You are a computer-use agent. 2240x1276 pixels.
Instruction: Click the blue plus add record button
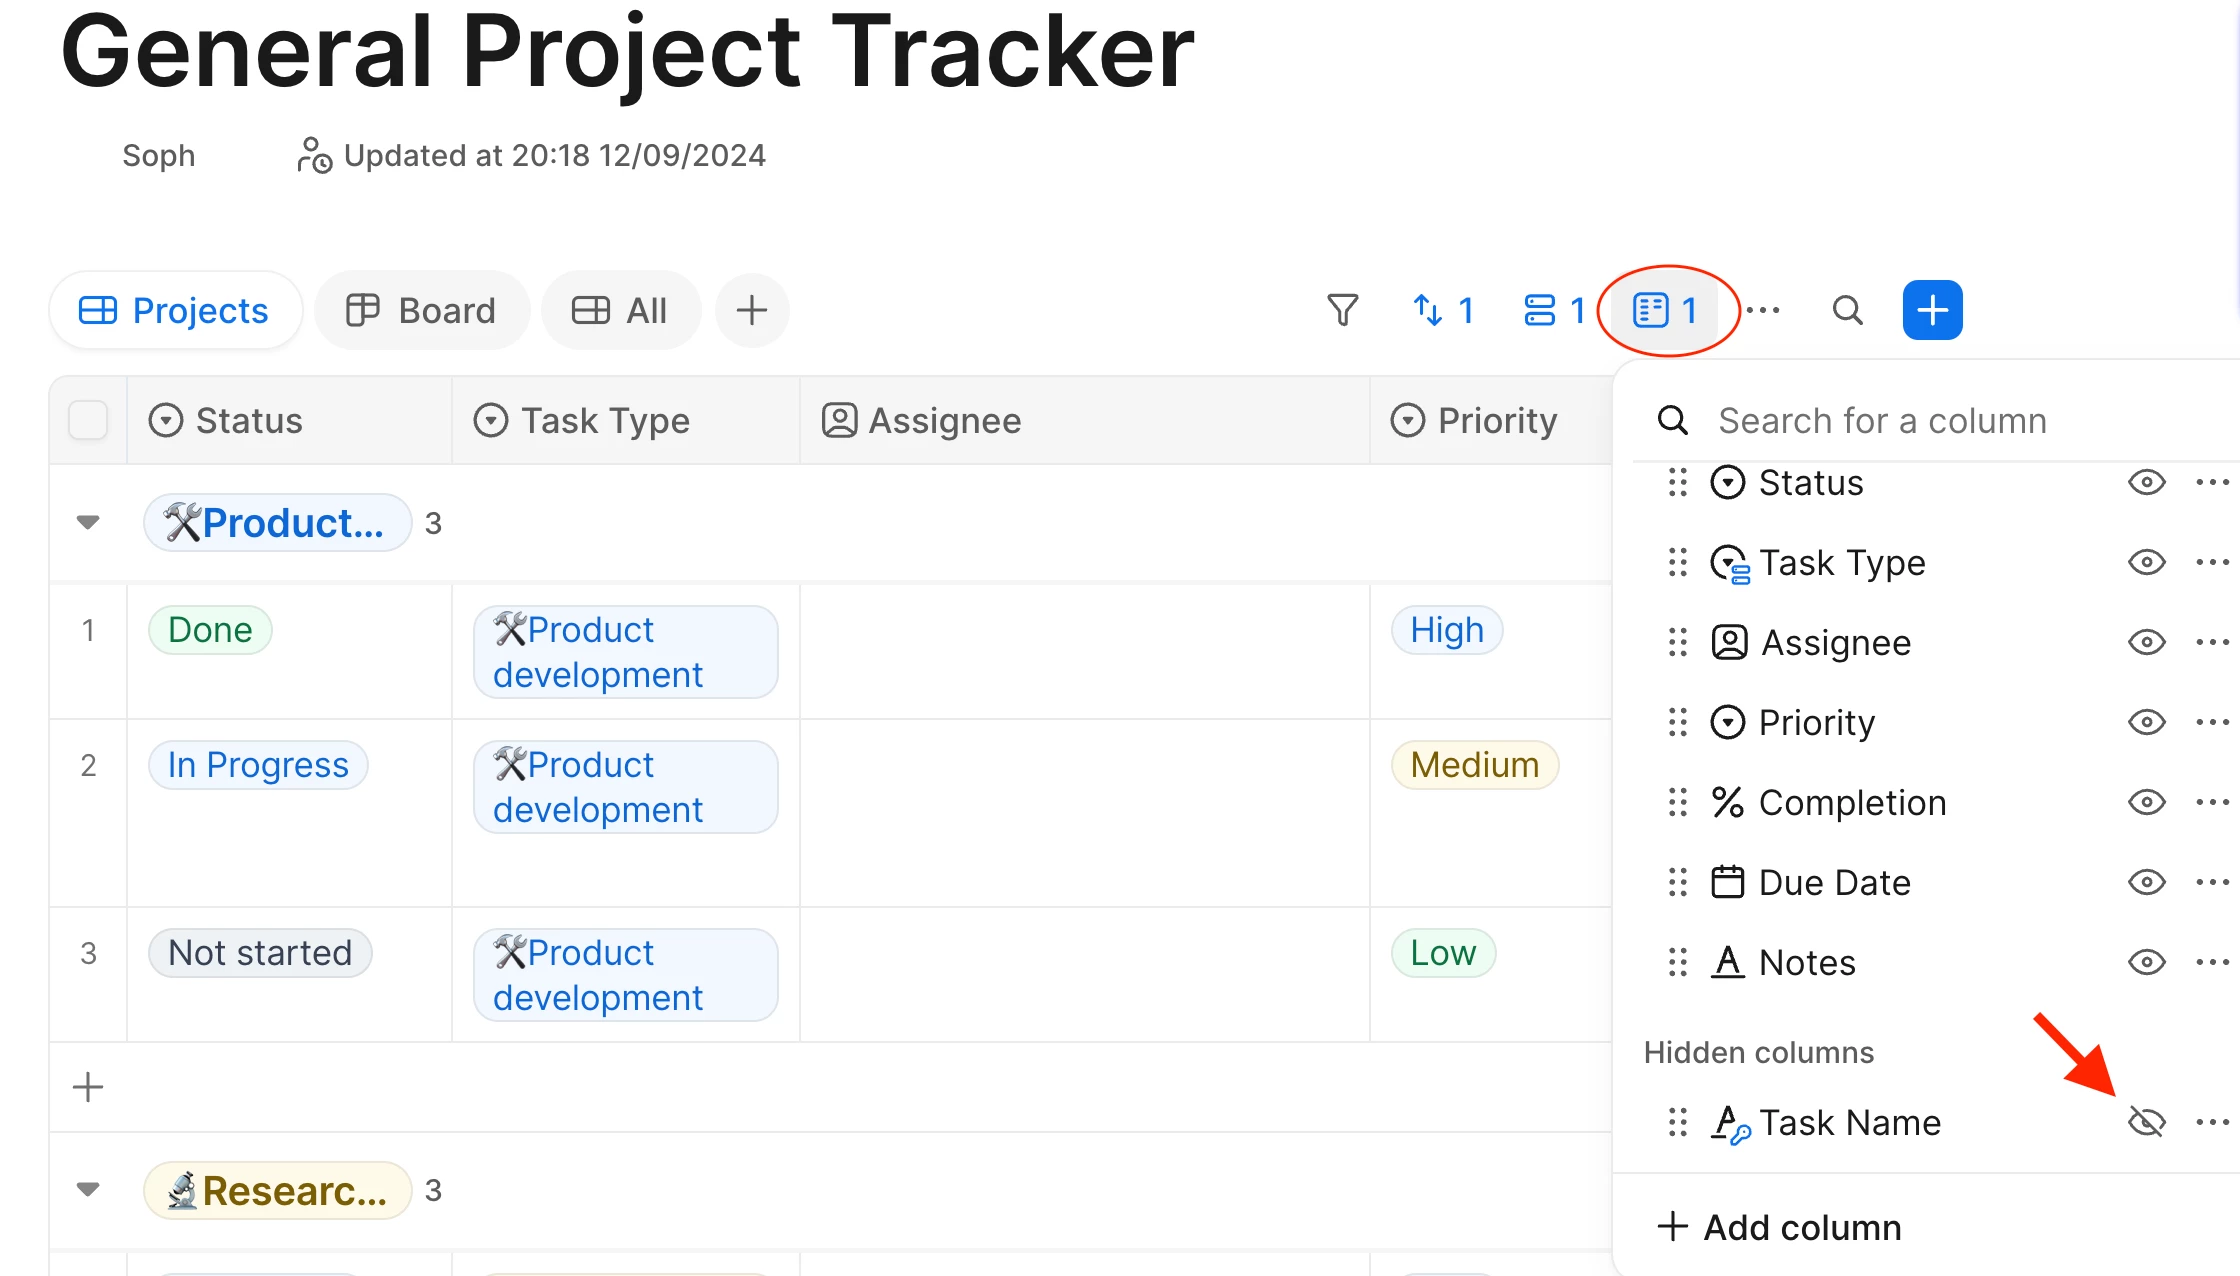click(1932, 310)
